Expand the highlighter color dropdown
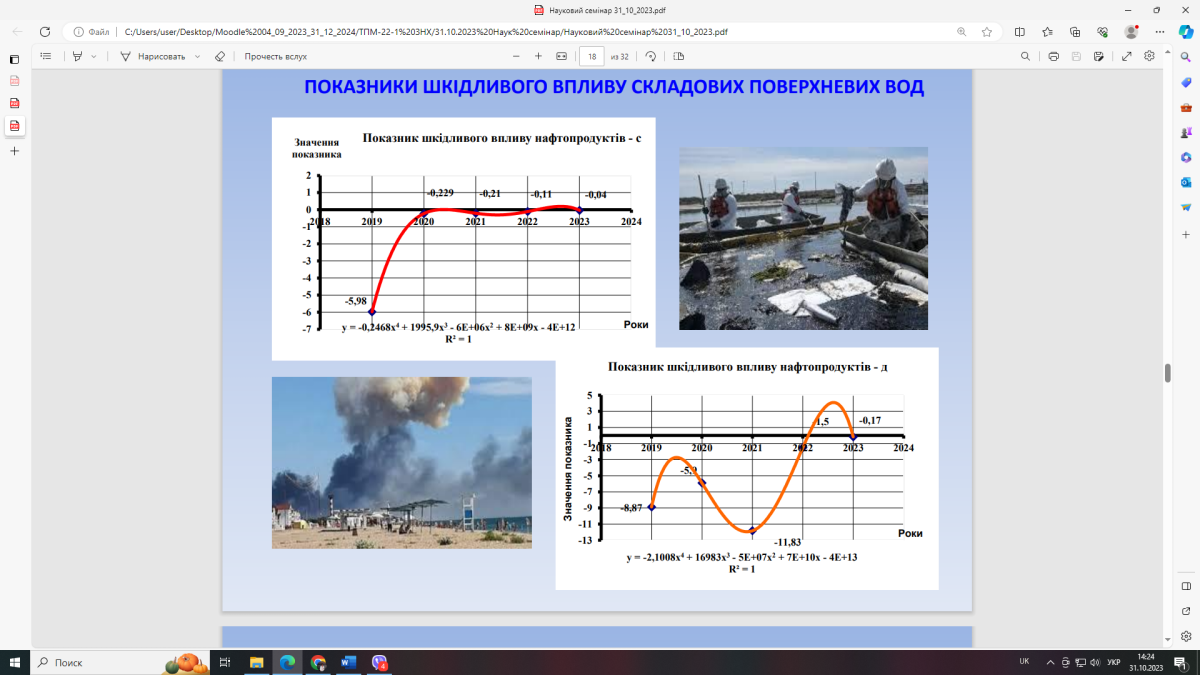The image size is (1200, 675). click(94, 56)
